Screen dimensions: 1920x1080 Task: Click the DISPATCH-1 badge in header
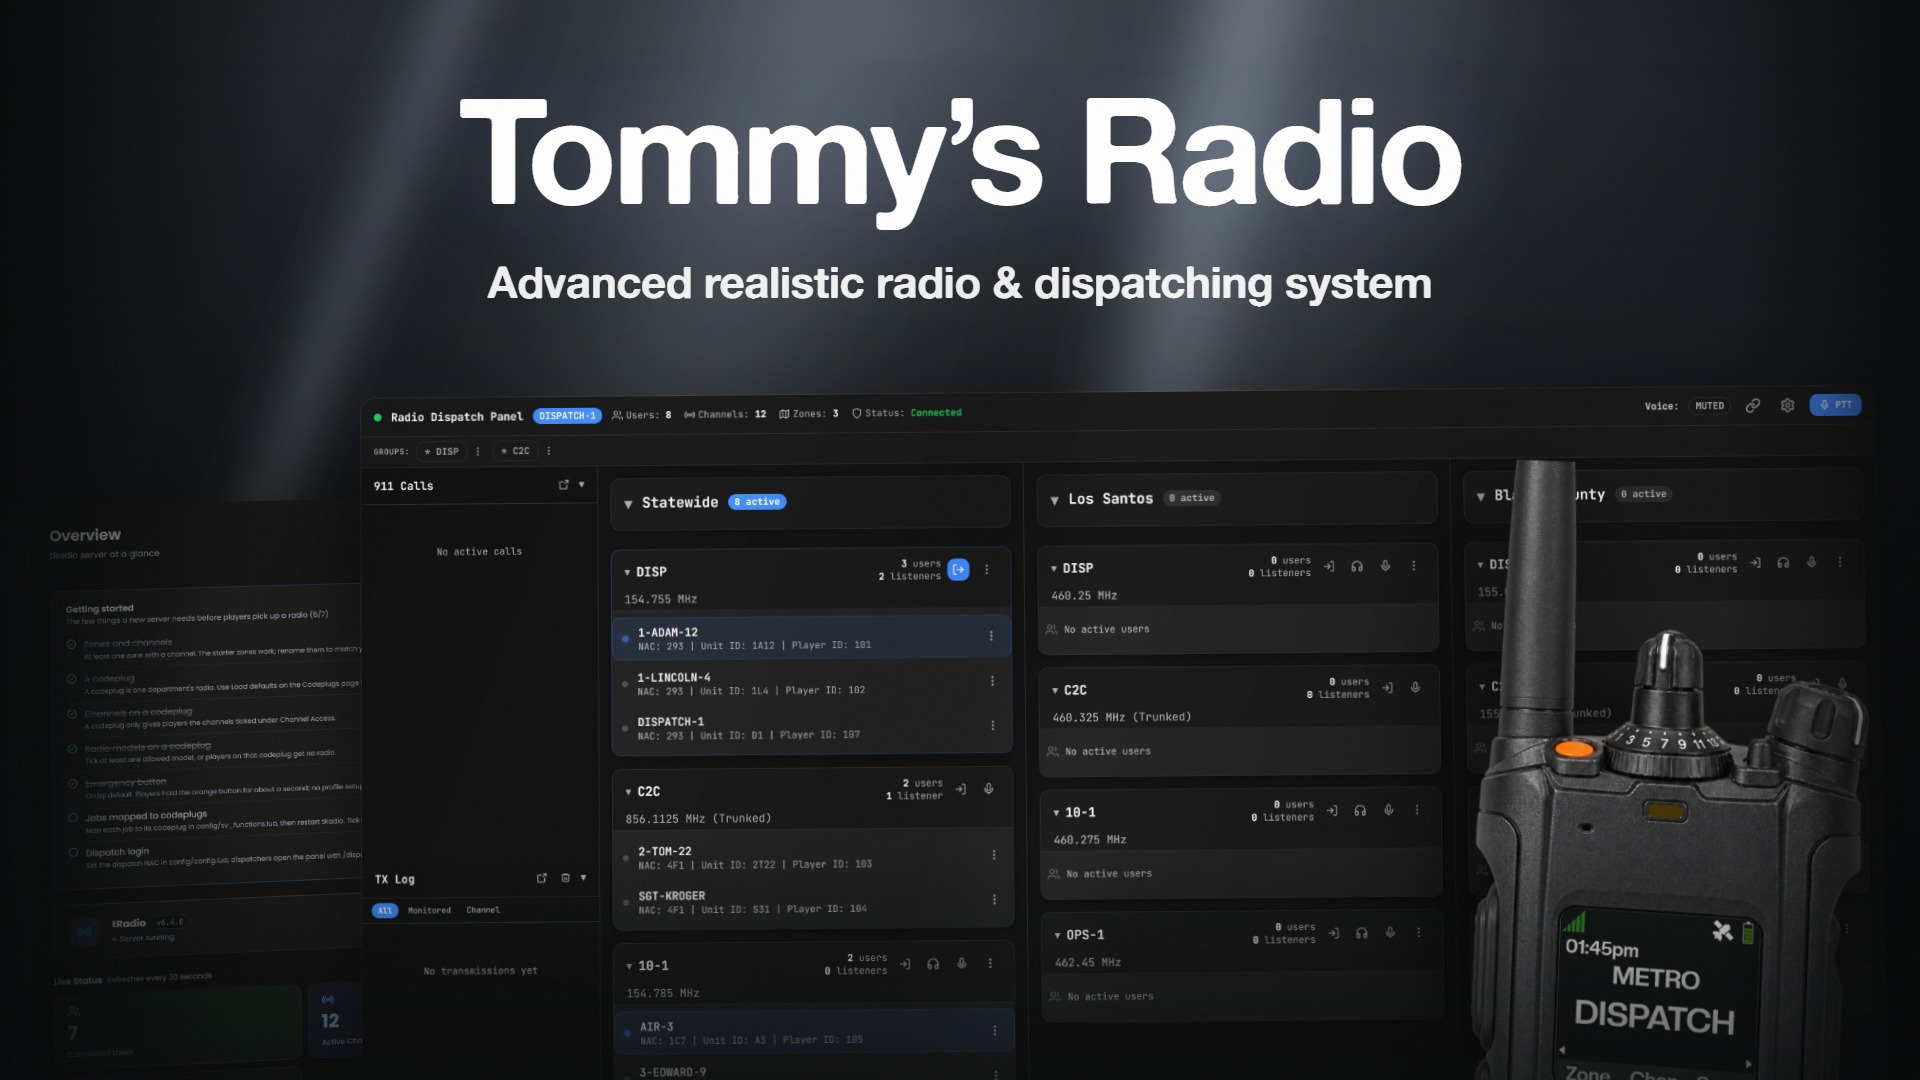[567, 416]
